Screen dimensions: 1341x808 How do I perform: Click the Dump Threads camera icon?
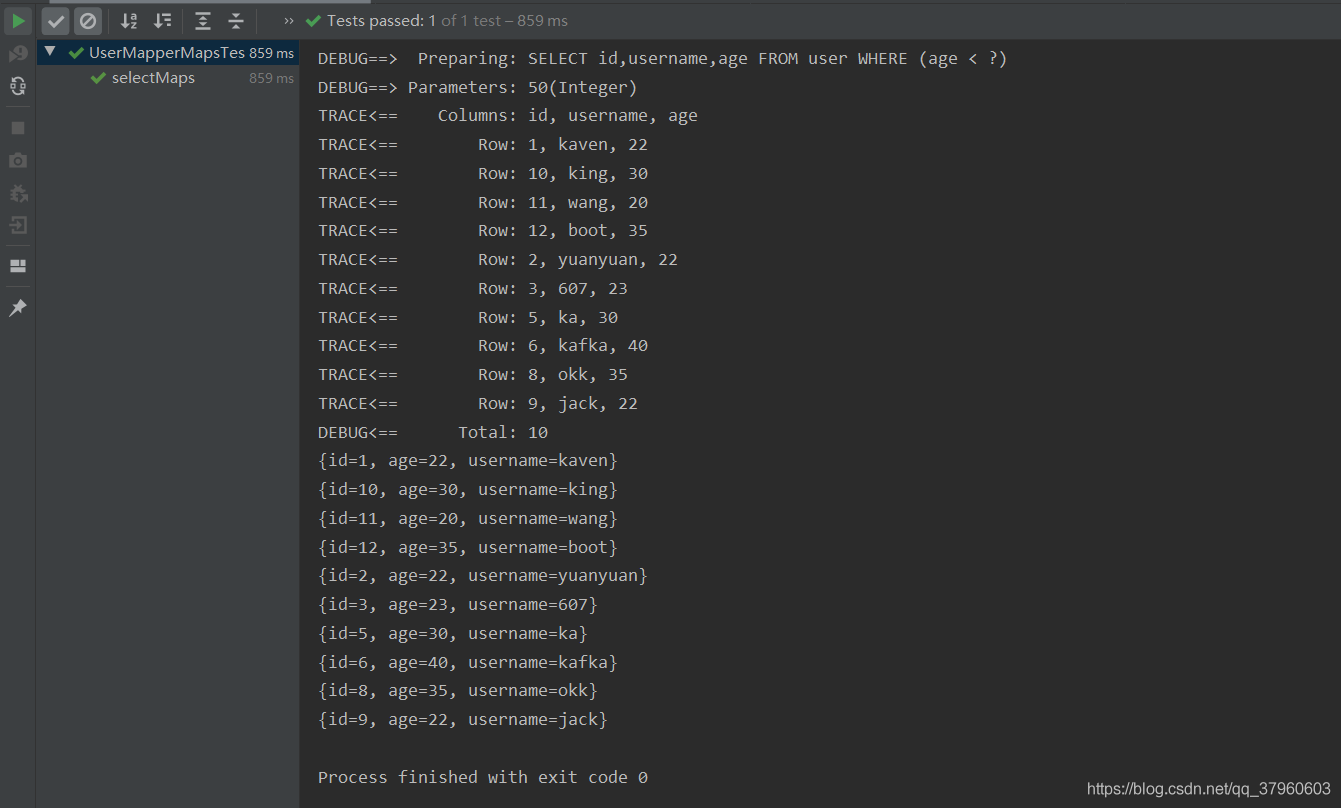(18, 160)
